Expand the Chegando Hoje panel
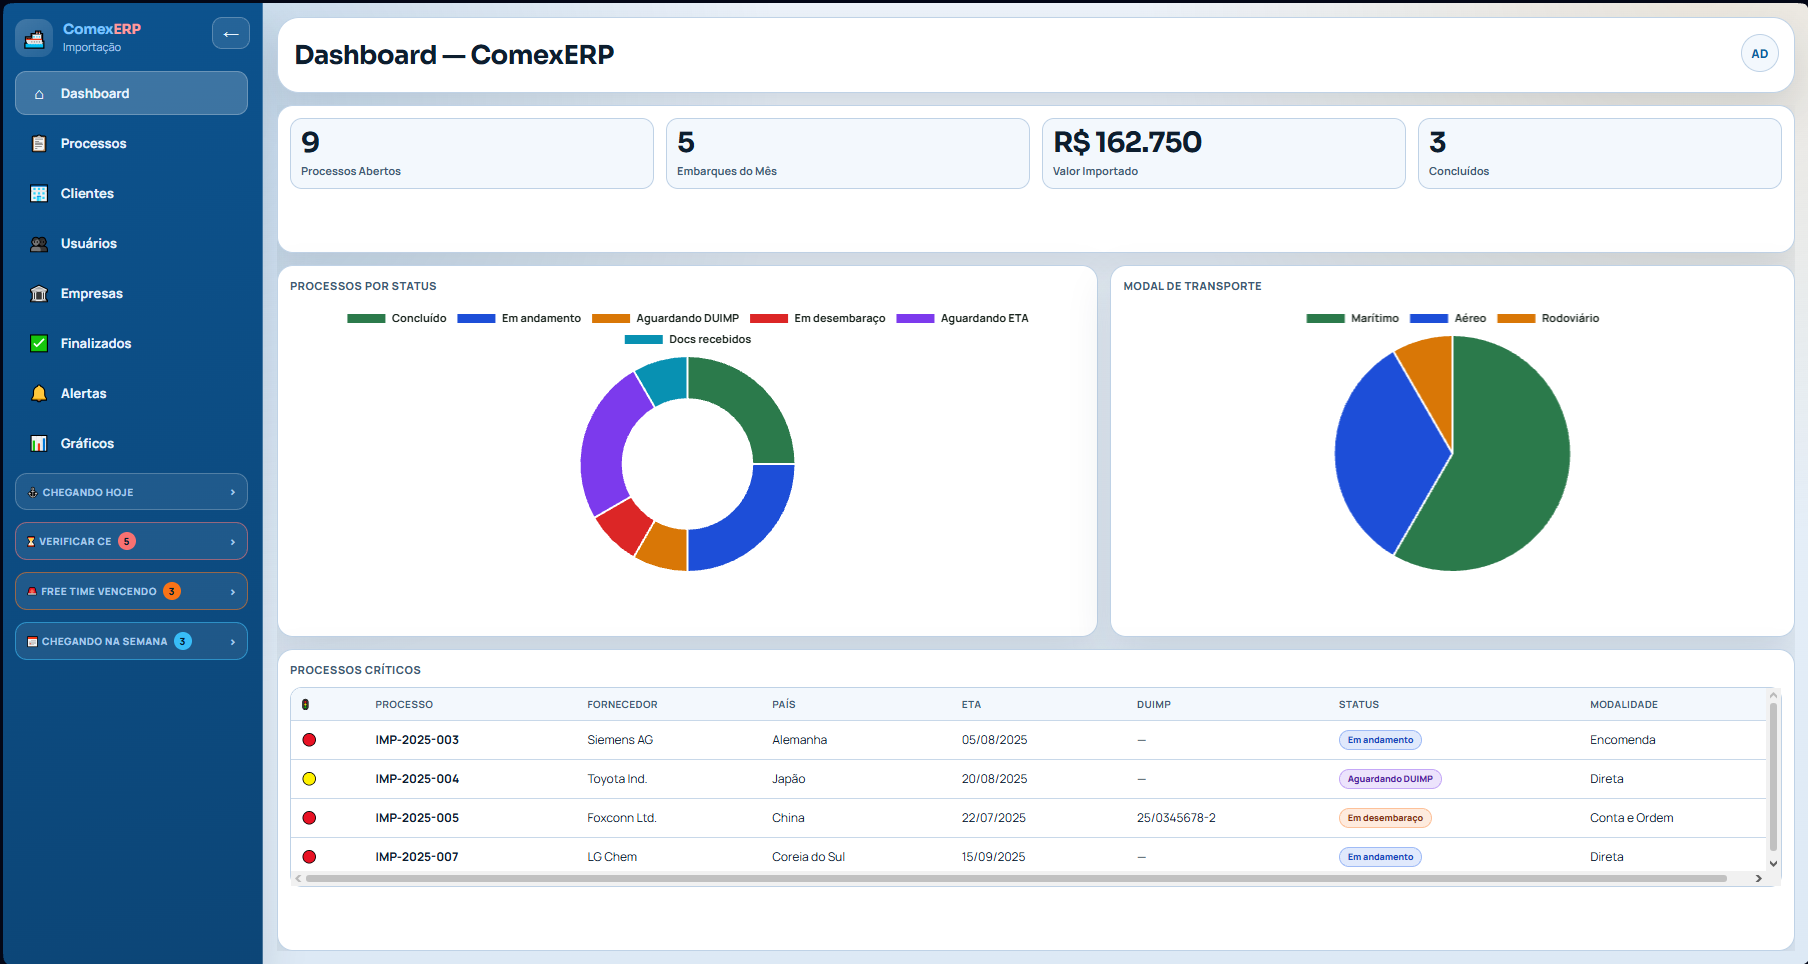Viewport: 1808px width, 964px height. click(x=131, y=492)
